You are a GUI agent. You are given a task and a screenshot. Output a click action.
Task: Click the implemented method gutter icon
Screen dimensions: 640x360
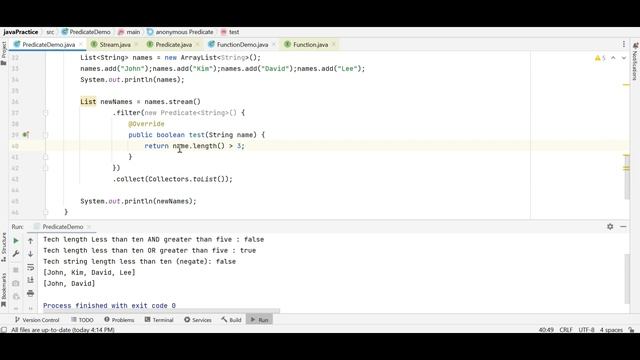26,135
